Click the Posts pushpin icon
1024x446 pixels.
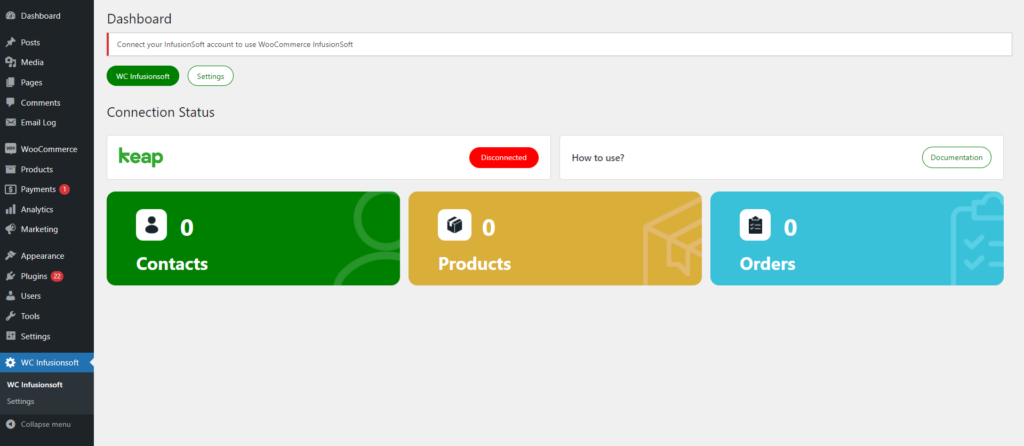[x=10, y=42]
